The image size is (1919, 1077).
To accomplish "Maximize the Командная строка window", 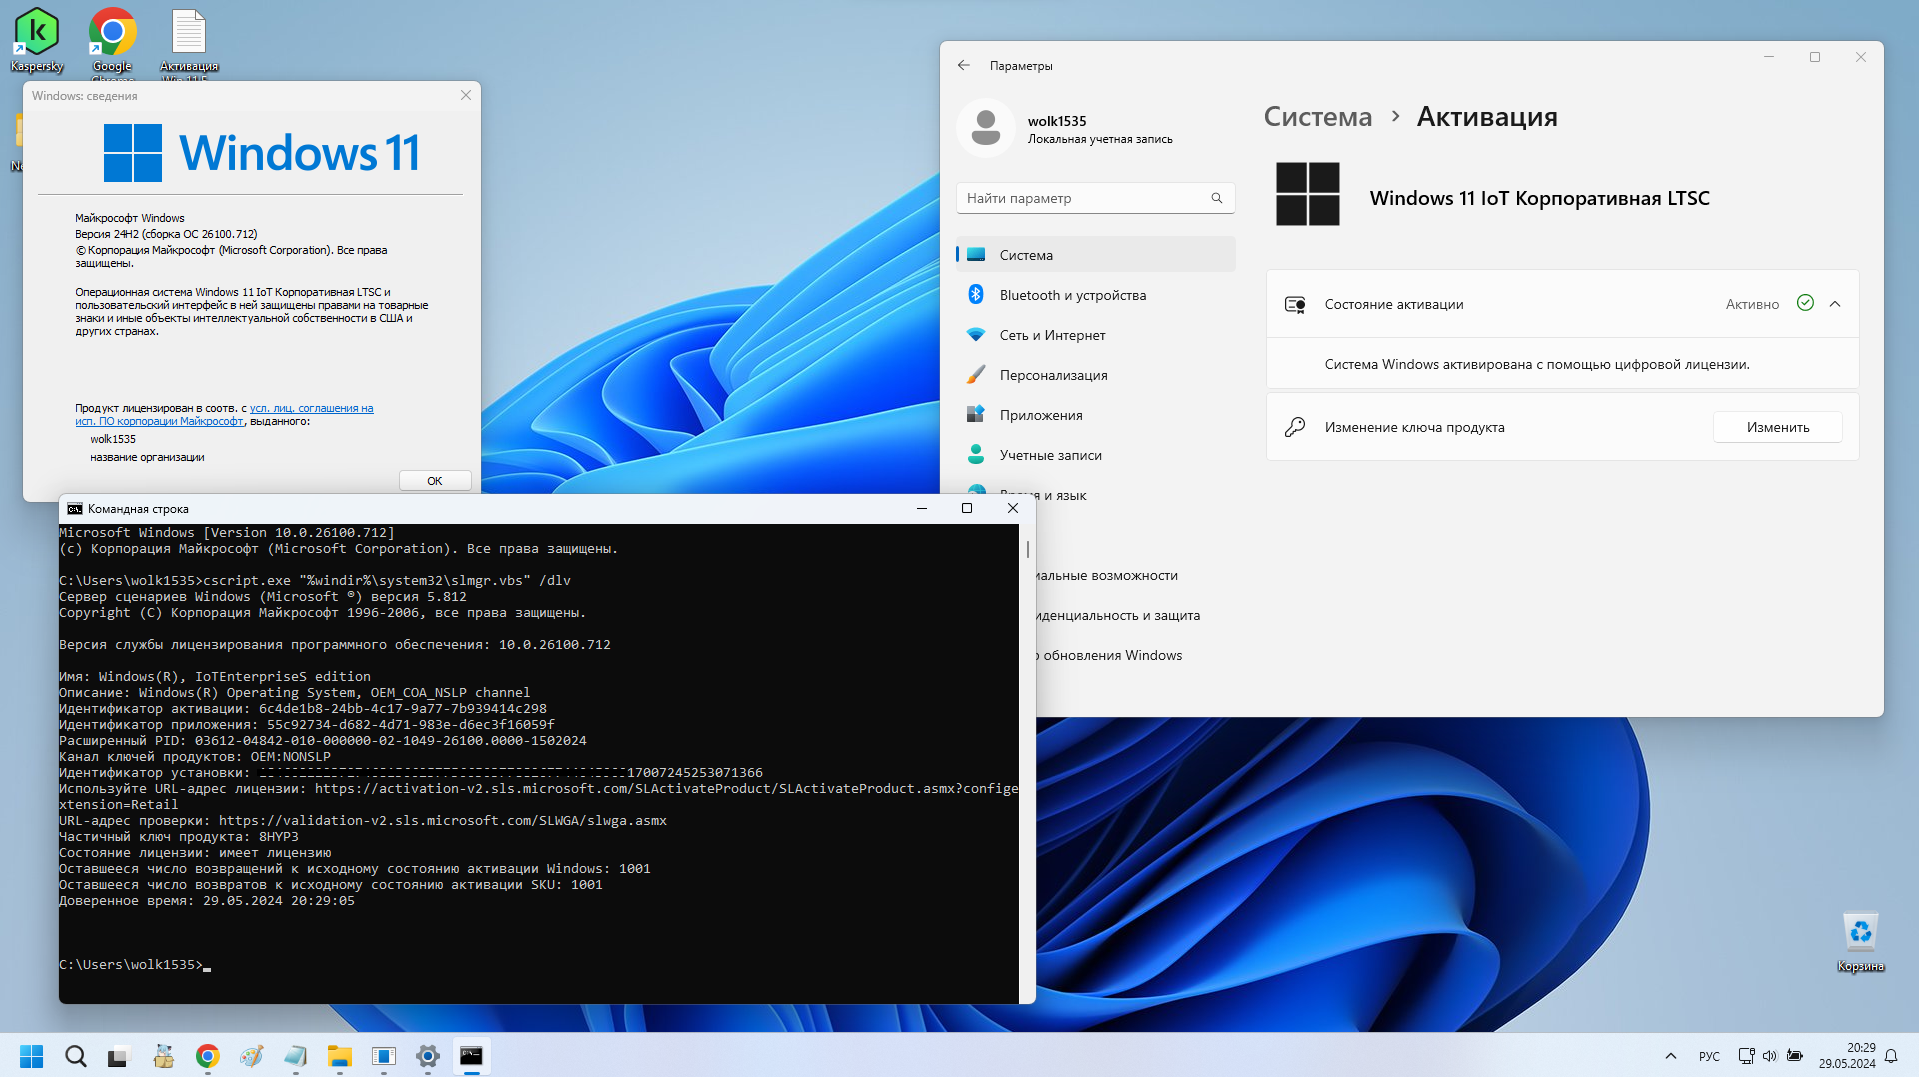I will click(x=967, y=508).
